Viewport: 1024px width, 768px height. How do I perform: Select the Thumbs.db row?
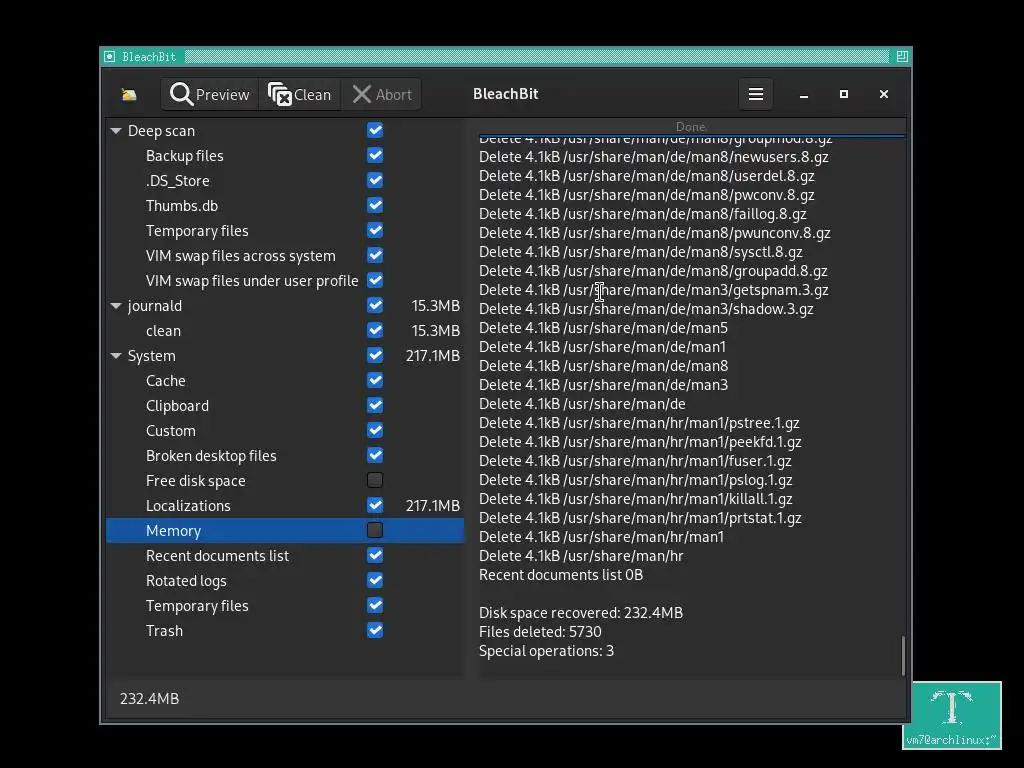pos(285,206)
